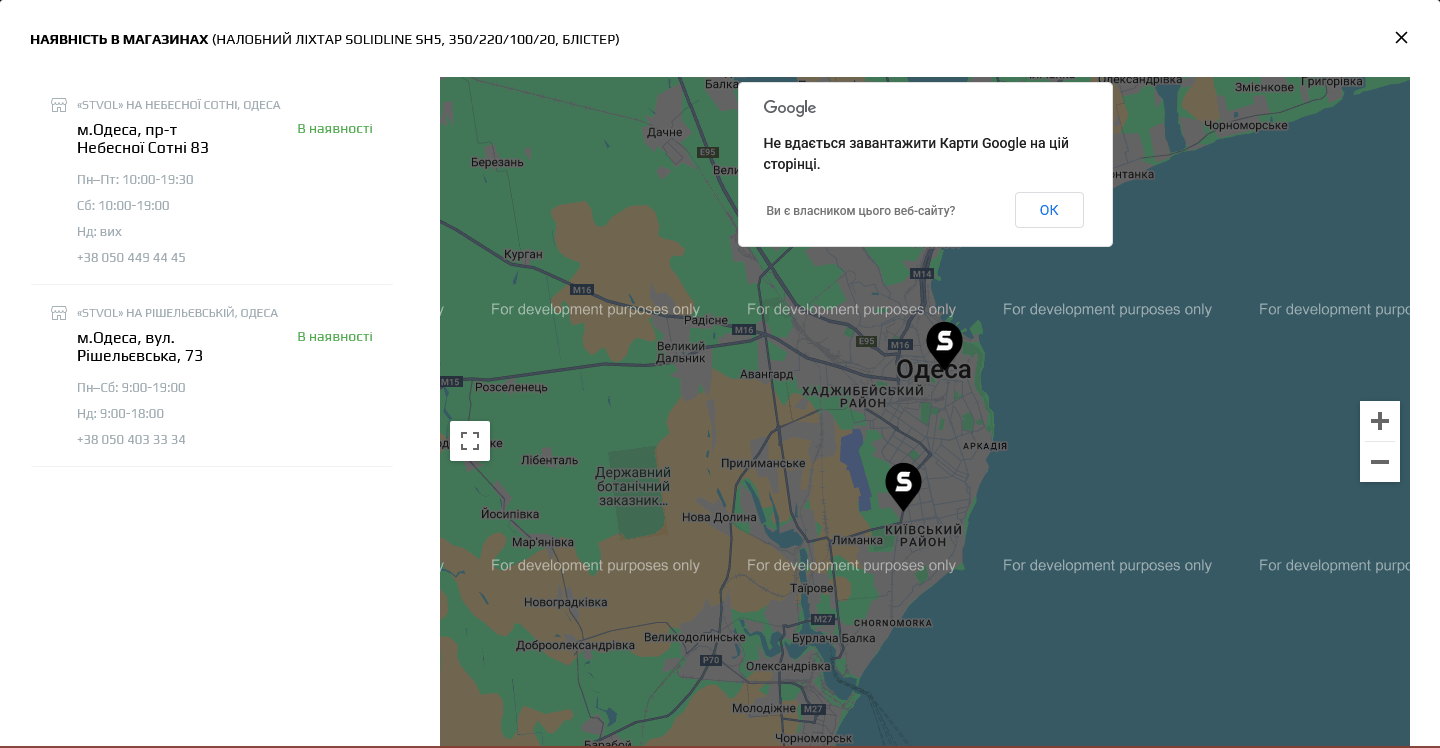This screenshot has width=1440, height=748.
Task: Click phone number +38 050 449 44 45
Action: 131,257
